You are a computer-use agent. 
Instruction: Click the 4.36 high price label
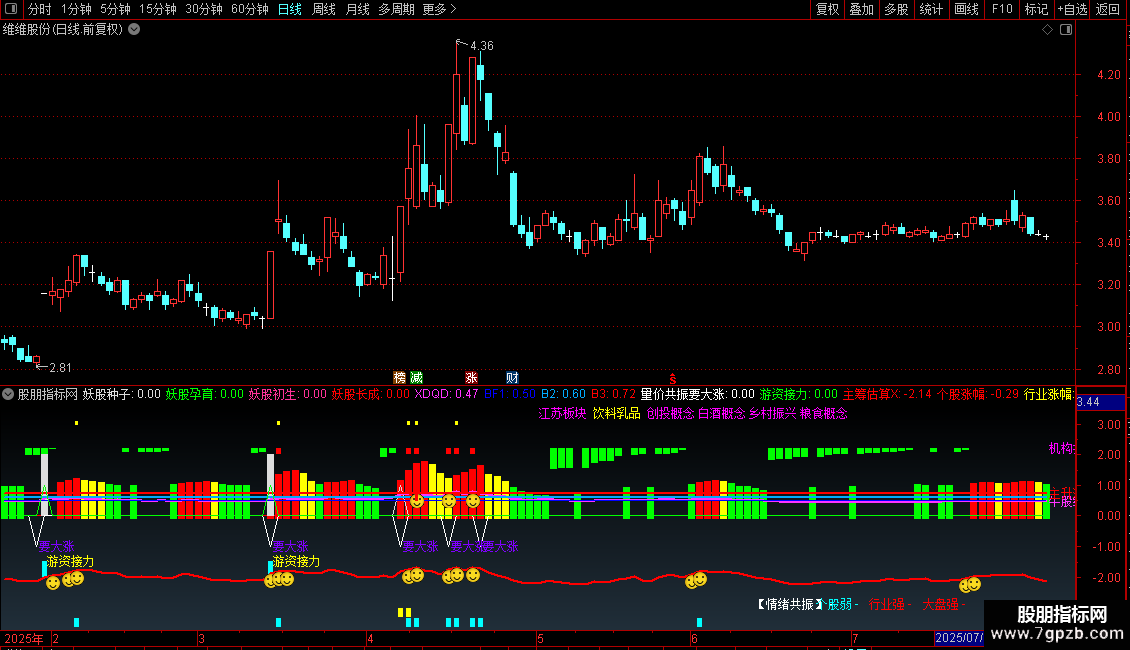[481, 45]
